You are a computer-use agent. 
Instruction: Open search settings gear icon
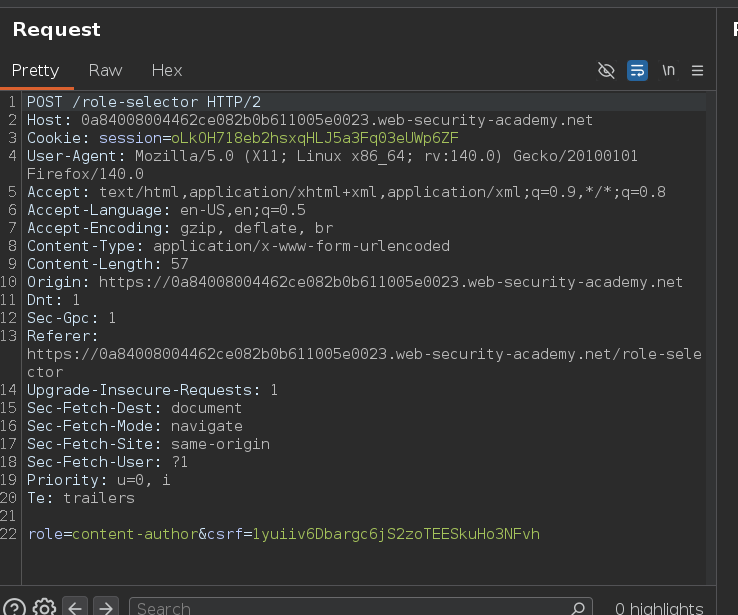pos(44,607)
